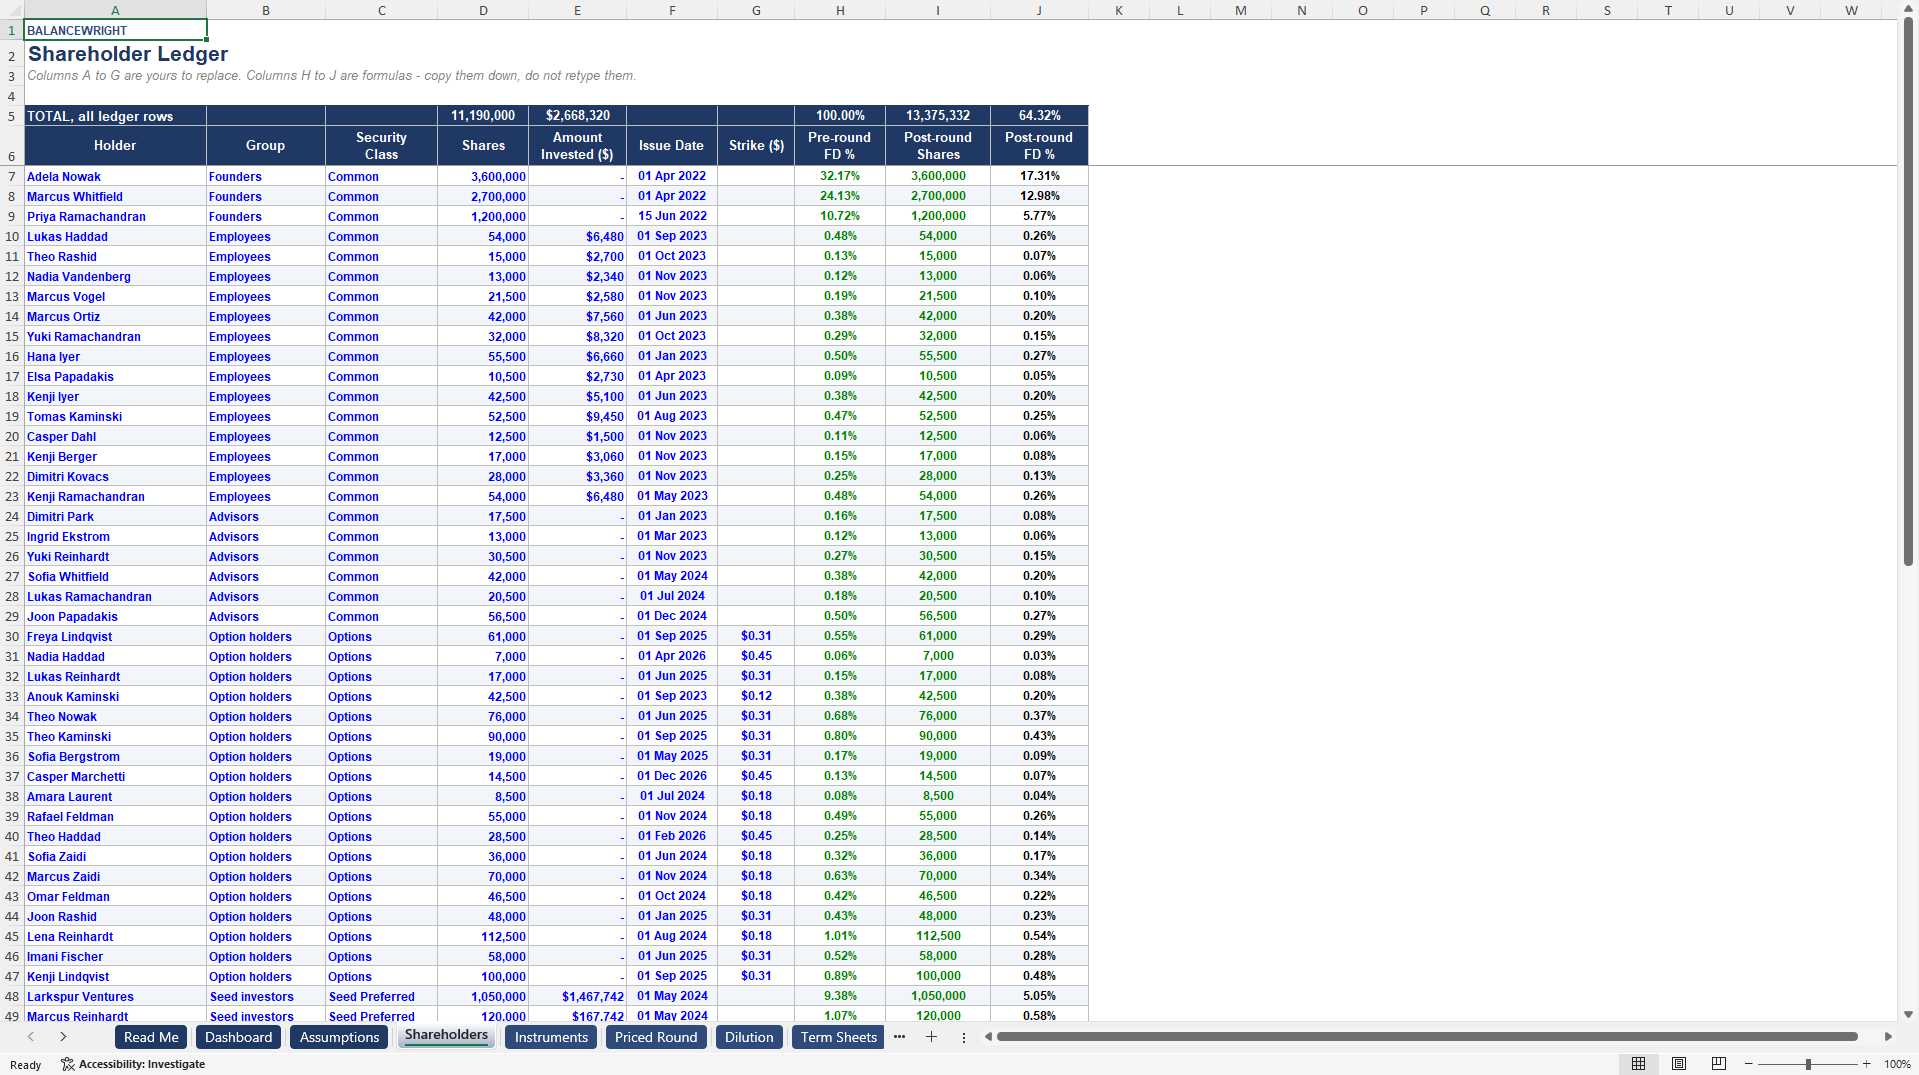Select Lena Reinhardt's 112,500 shares cell
This screenshot has height=1075, width=1919.
coord(483,936)
